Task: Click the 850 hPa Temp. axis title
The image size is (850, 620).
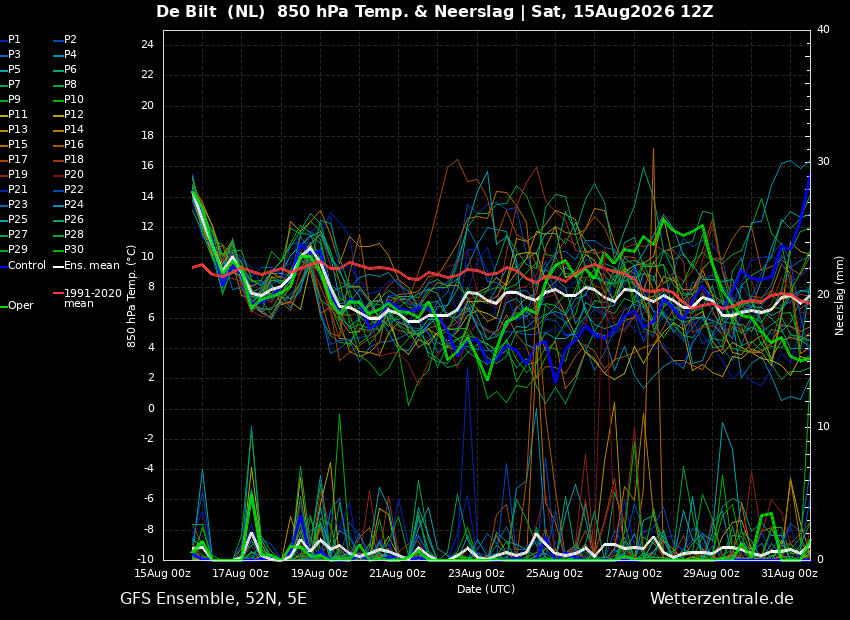Action: point(132,296)
